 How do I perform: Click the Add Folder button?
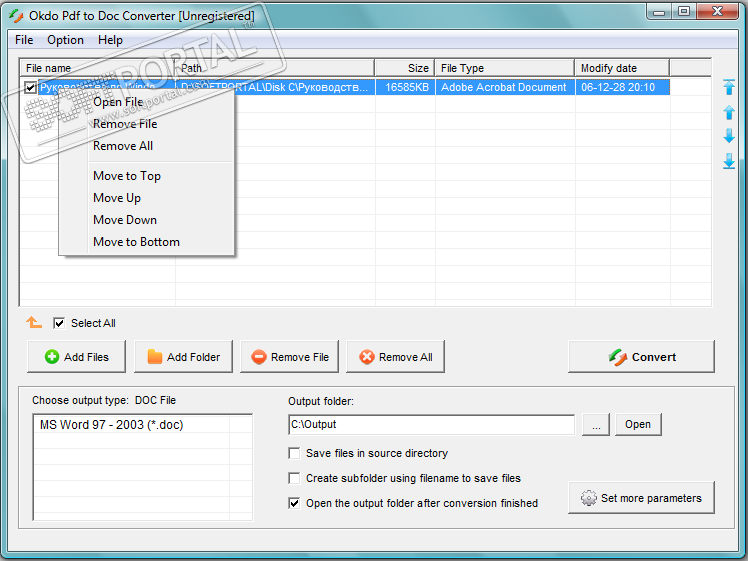pyautogui.click(x=183, y=357)
